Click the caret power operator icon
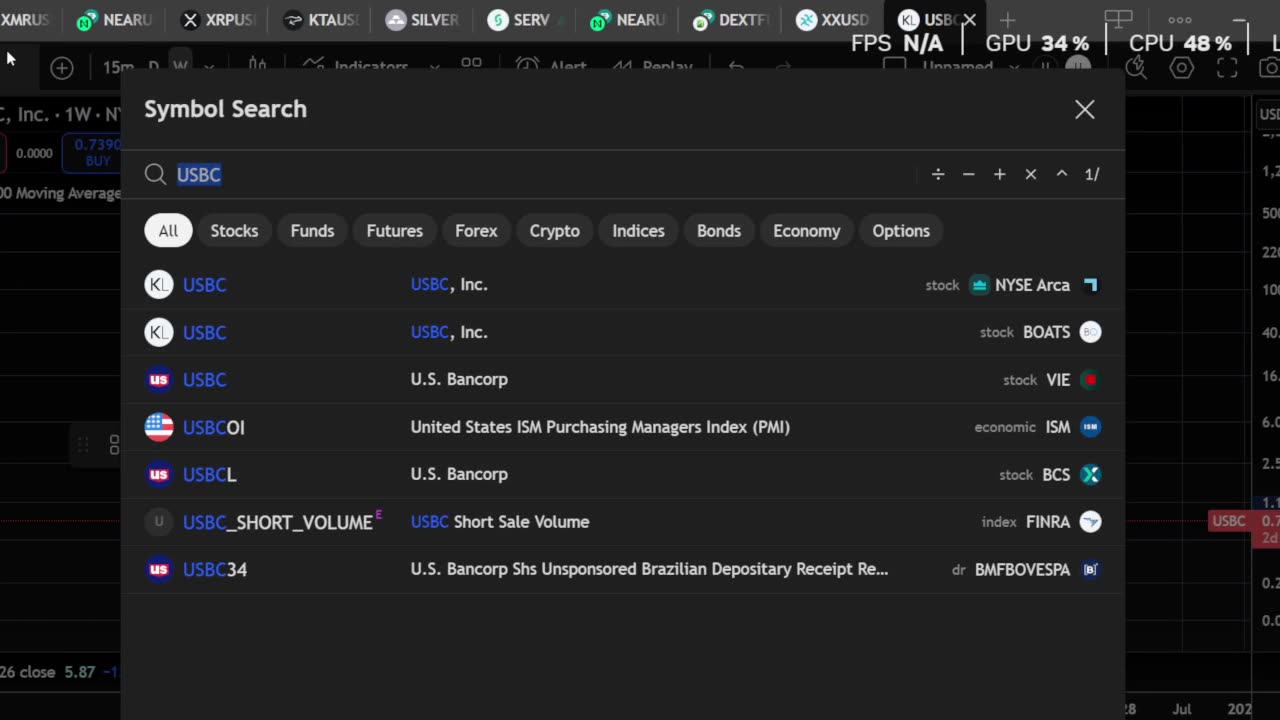1280x720 pixels. coord(1061,174)
